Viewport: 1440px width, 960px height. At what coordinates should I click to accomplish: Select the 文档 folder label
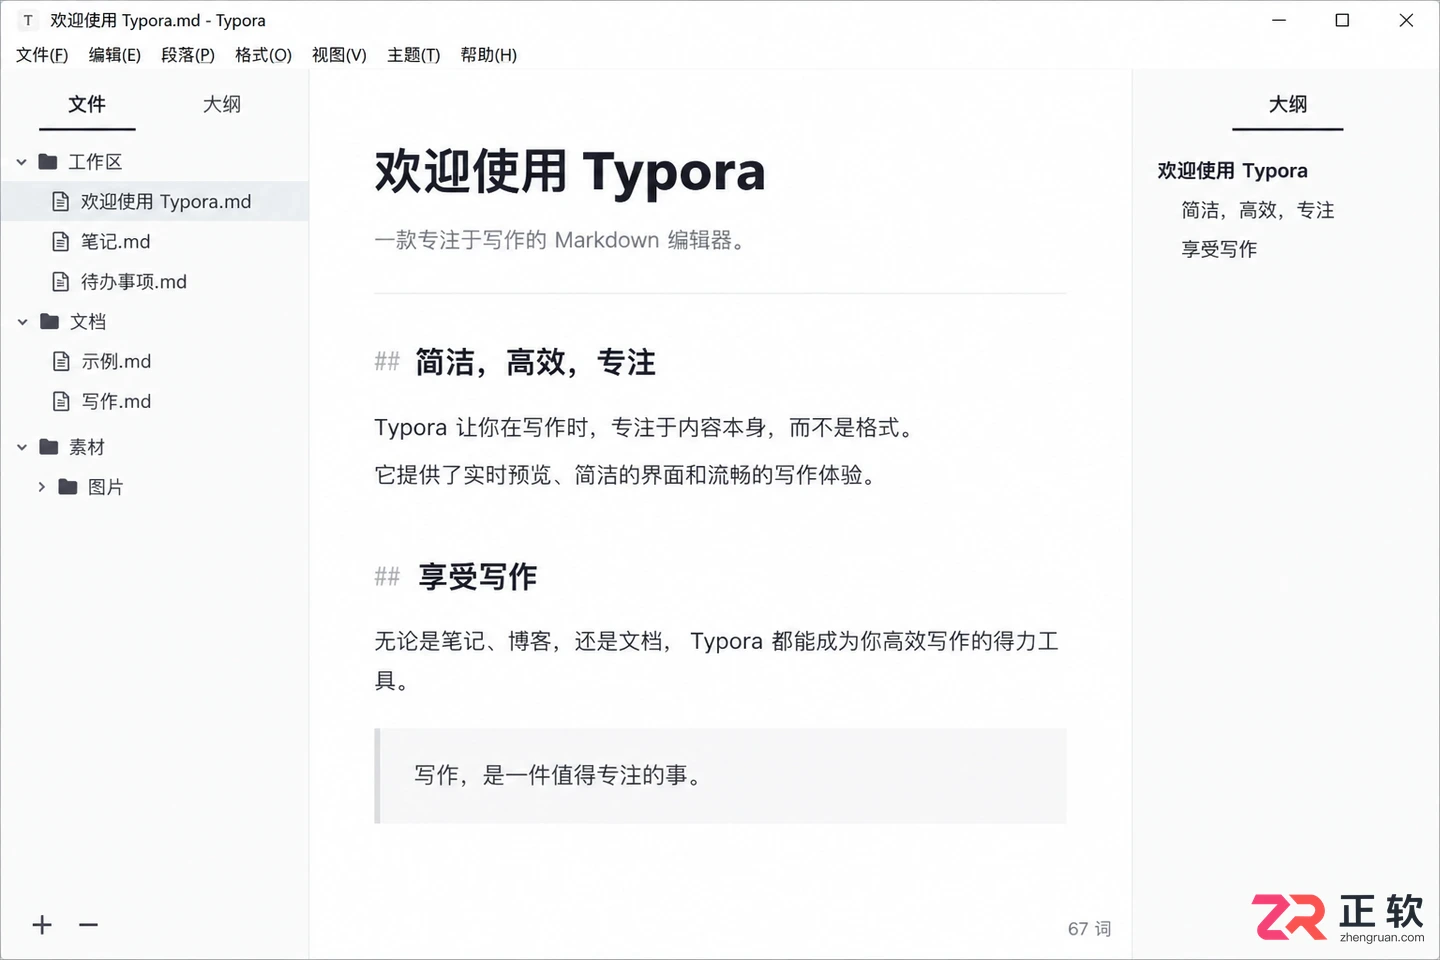pyautogui.click(x=88, y=322)
